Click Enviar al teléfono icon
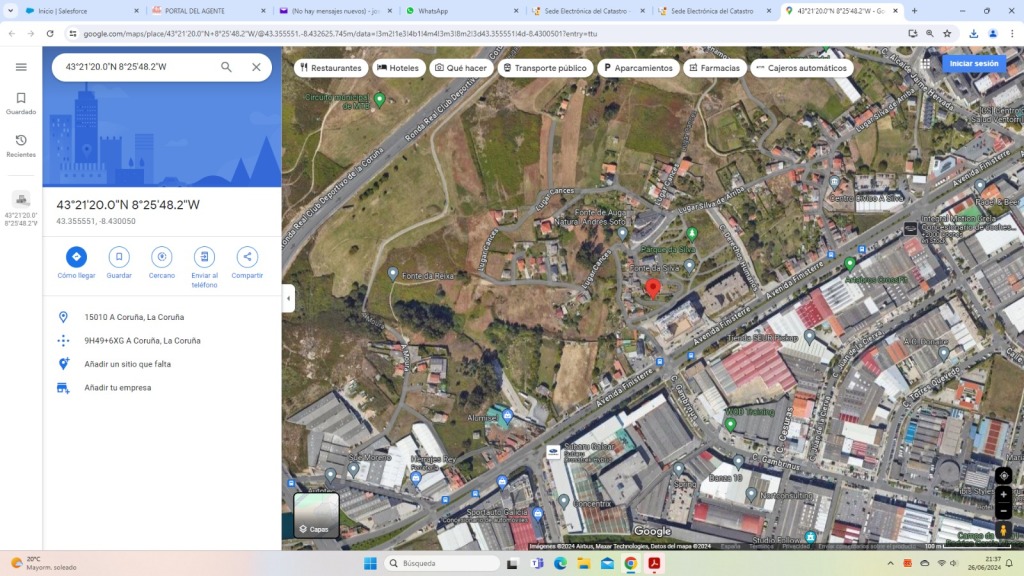The width and height of the screenshot is (1024, 576). [x=204, y=257]
